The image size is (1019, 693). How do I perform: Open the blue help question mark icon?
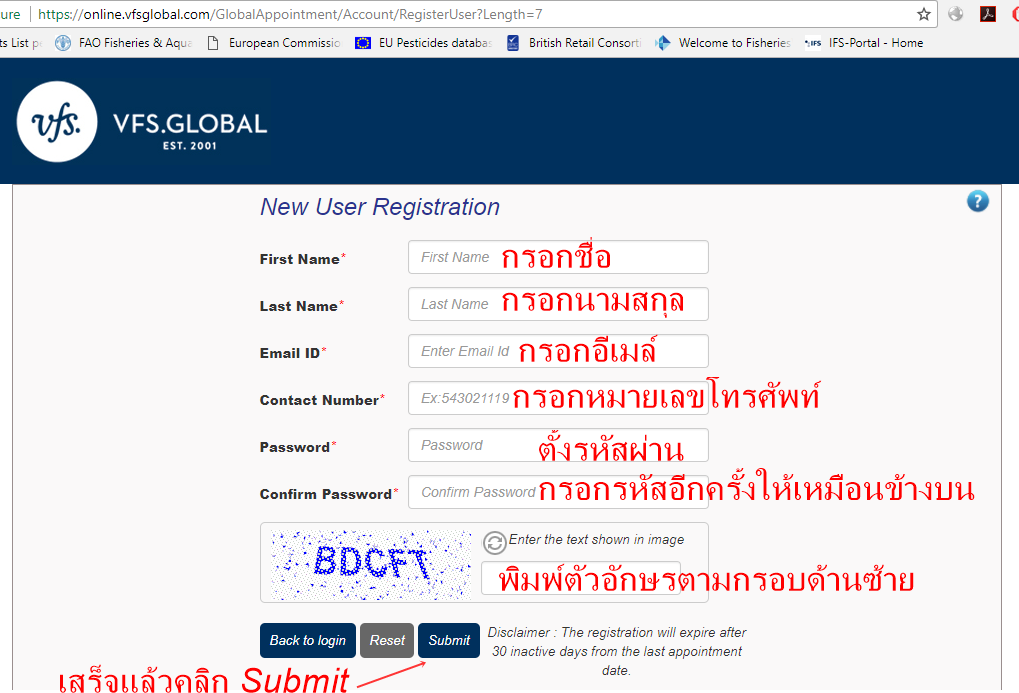point(977,201)
